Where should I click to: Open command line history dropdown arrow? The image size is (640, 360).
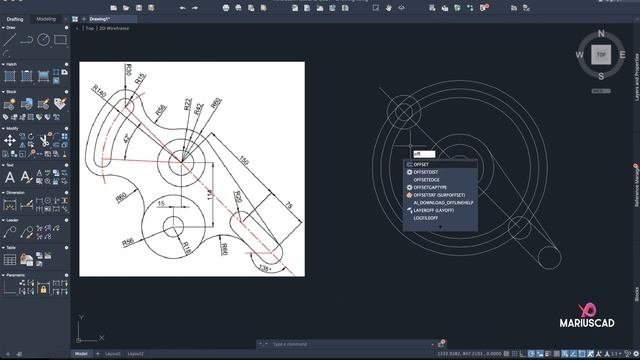(x=432, y=344)
